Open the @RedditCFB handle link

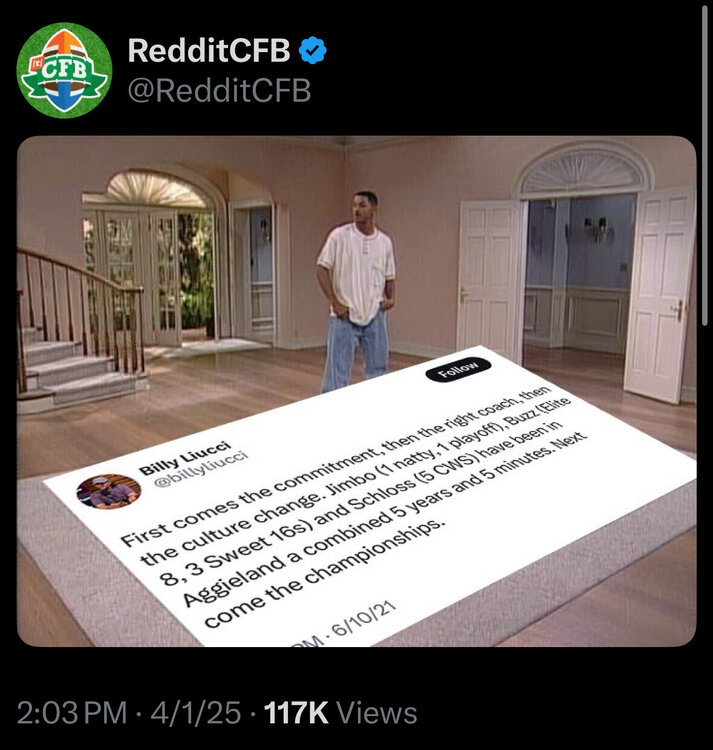pos(219,90)
